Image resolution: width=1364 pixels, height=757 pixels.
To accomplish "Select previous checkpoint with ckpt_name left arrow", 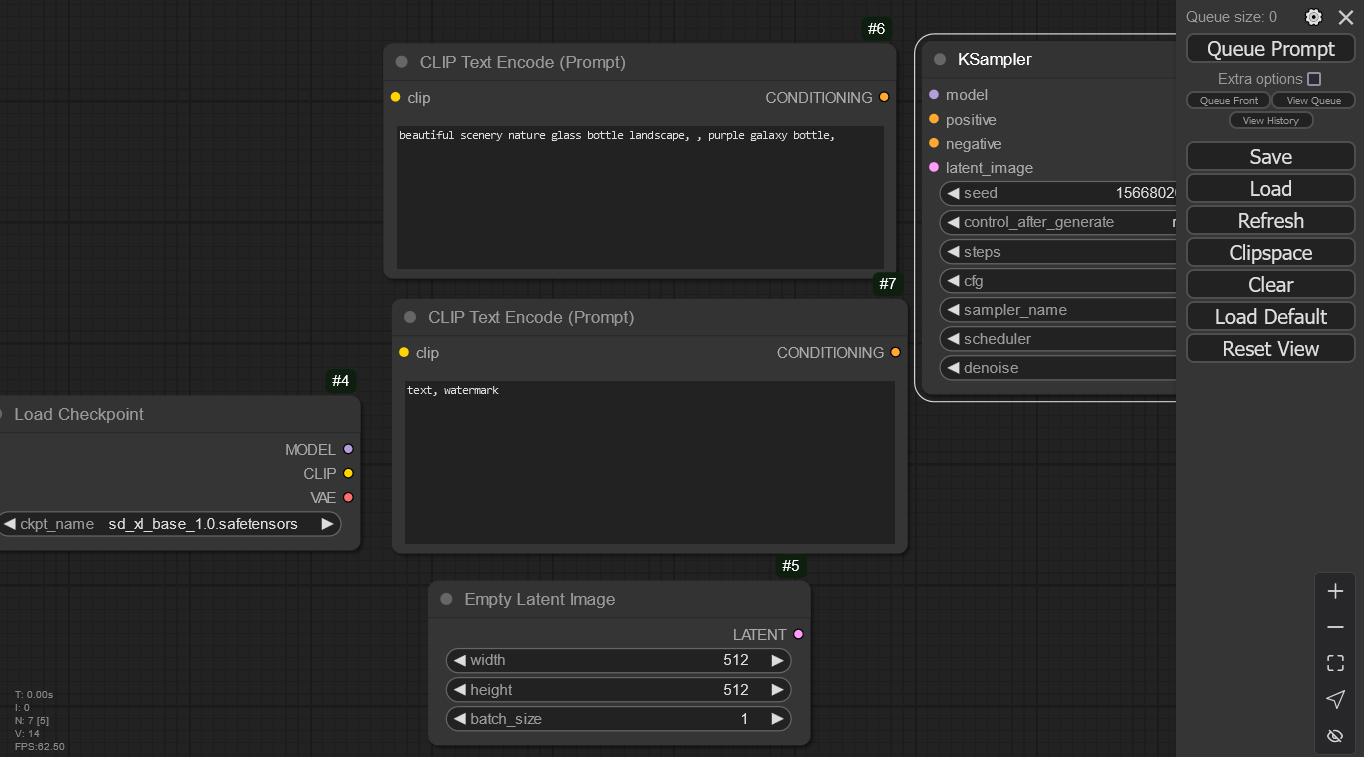I will coord(9,524).
